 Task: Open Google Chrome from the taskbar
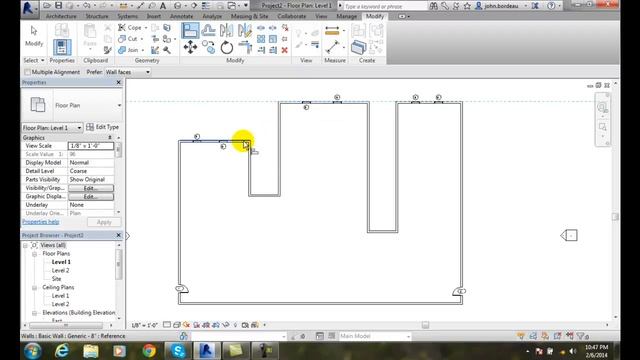[149, 351]
